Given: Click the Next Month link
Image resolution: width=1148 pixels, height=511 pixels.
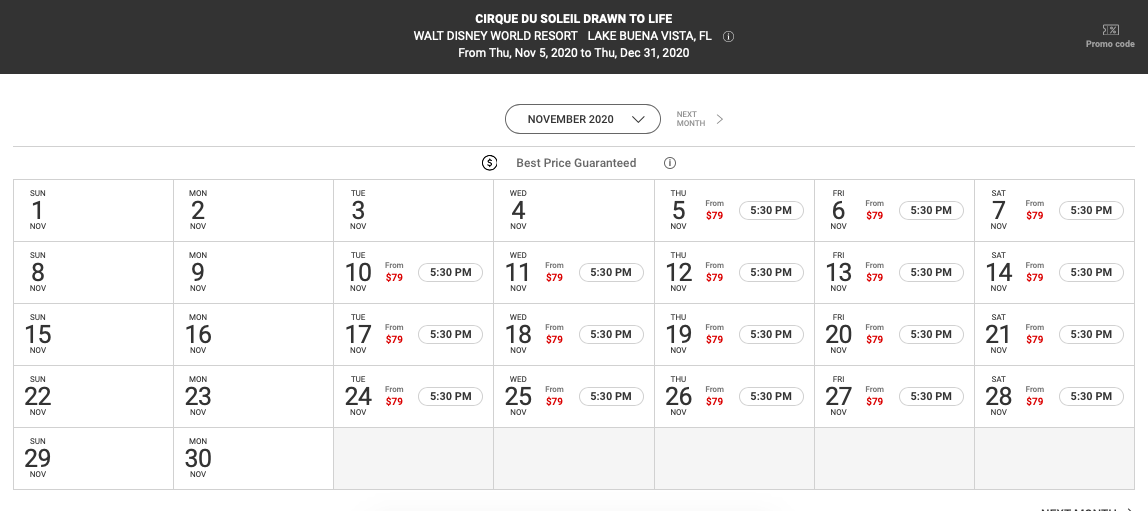Looking at the screenshot, I should click(x=690, y=119).
